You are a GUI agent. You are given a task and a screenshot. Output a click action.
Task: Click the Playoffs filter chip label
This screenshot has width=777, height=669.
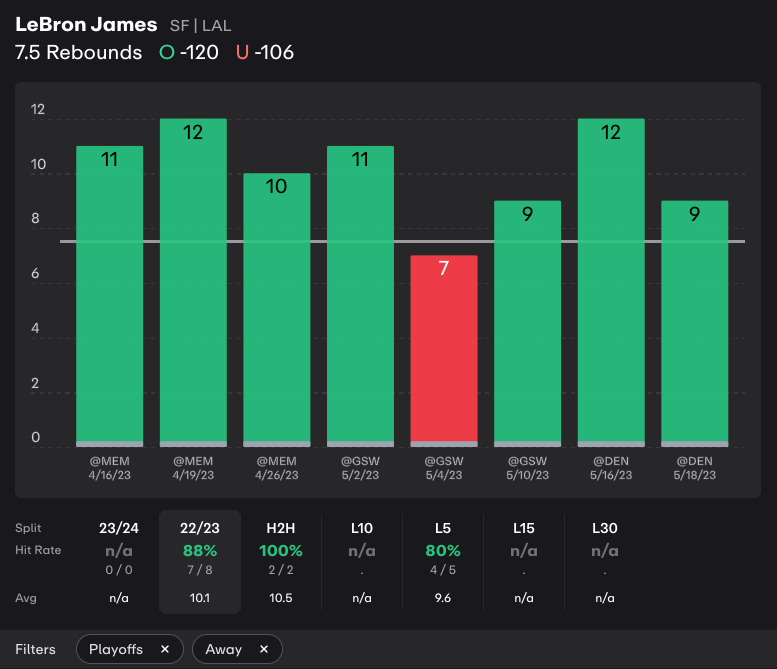(x=116, y=649)
